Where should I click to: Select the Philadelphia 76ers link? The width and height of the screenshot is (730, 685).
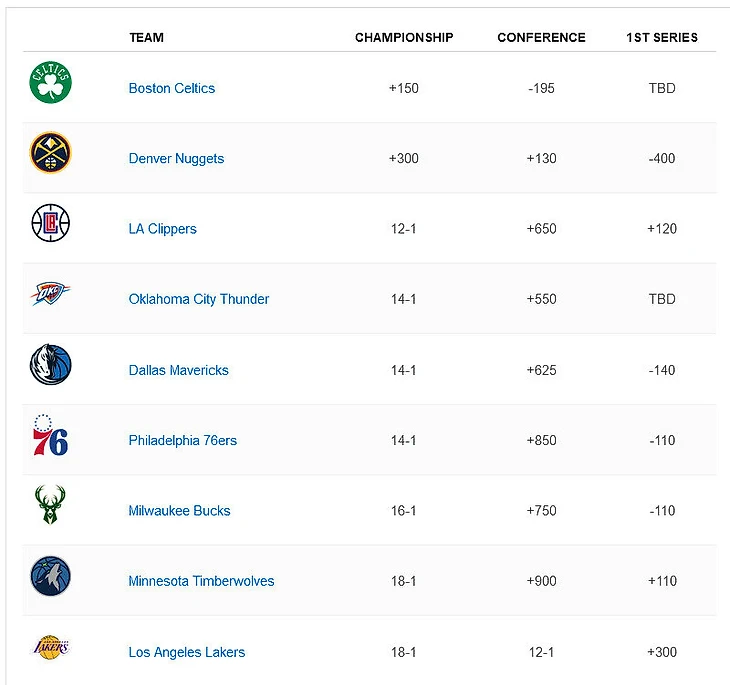(x=183, y=440)
